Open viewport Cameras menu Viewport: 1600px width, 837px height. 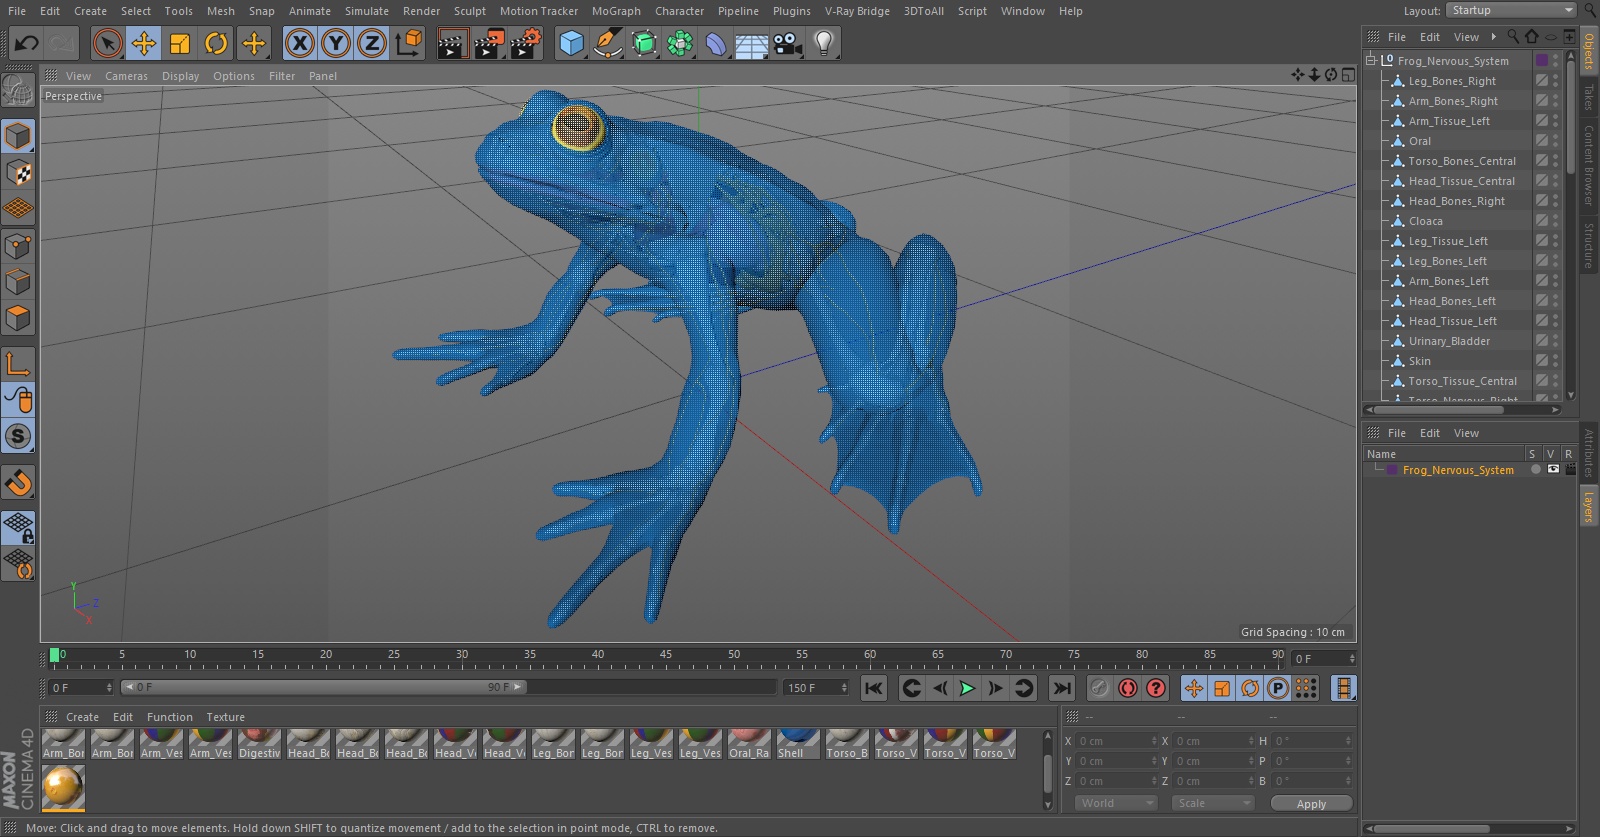(126, 76)
